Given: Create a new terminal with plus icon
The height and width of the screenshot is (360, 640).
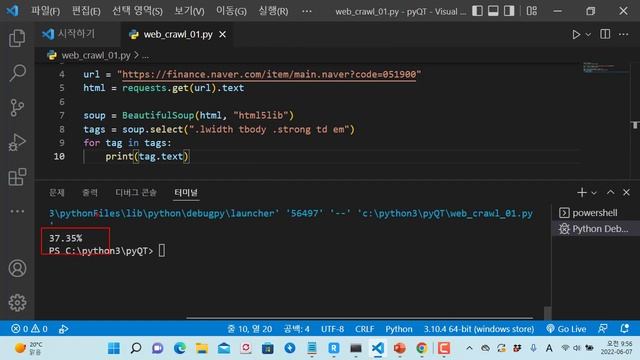Looking at the screenshot, I should 582,192.
